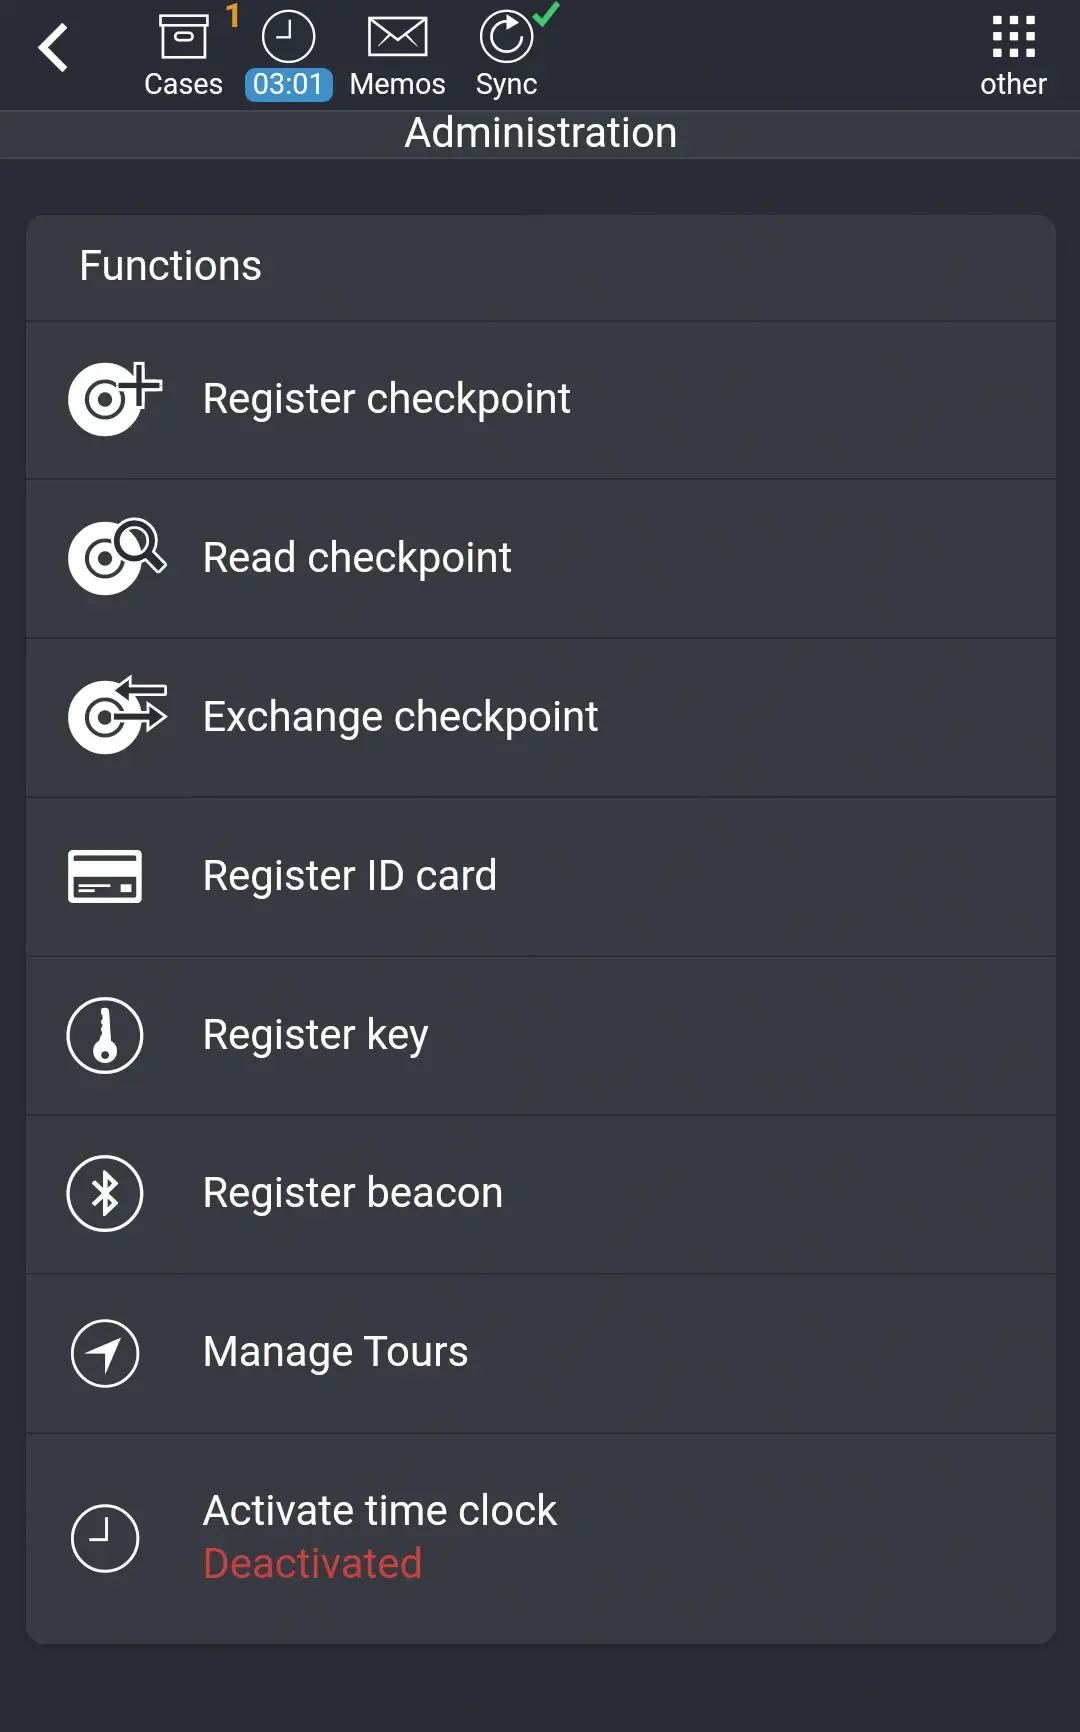The width and height of the screenshot is (1080, 1732).
Task: Select the Register ID card icon
Action: tap(104, 874)
